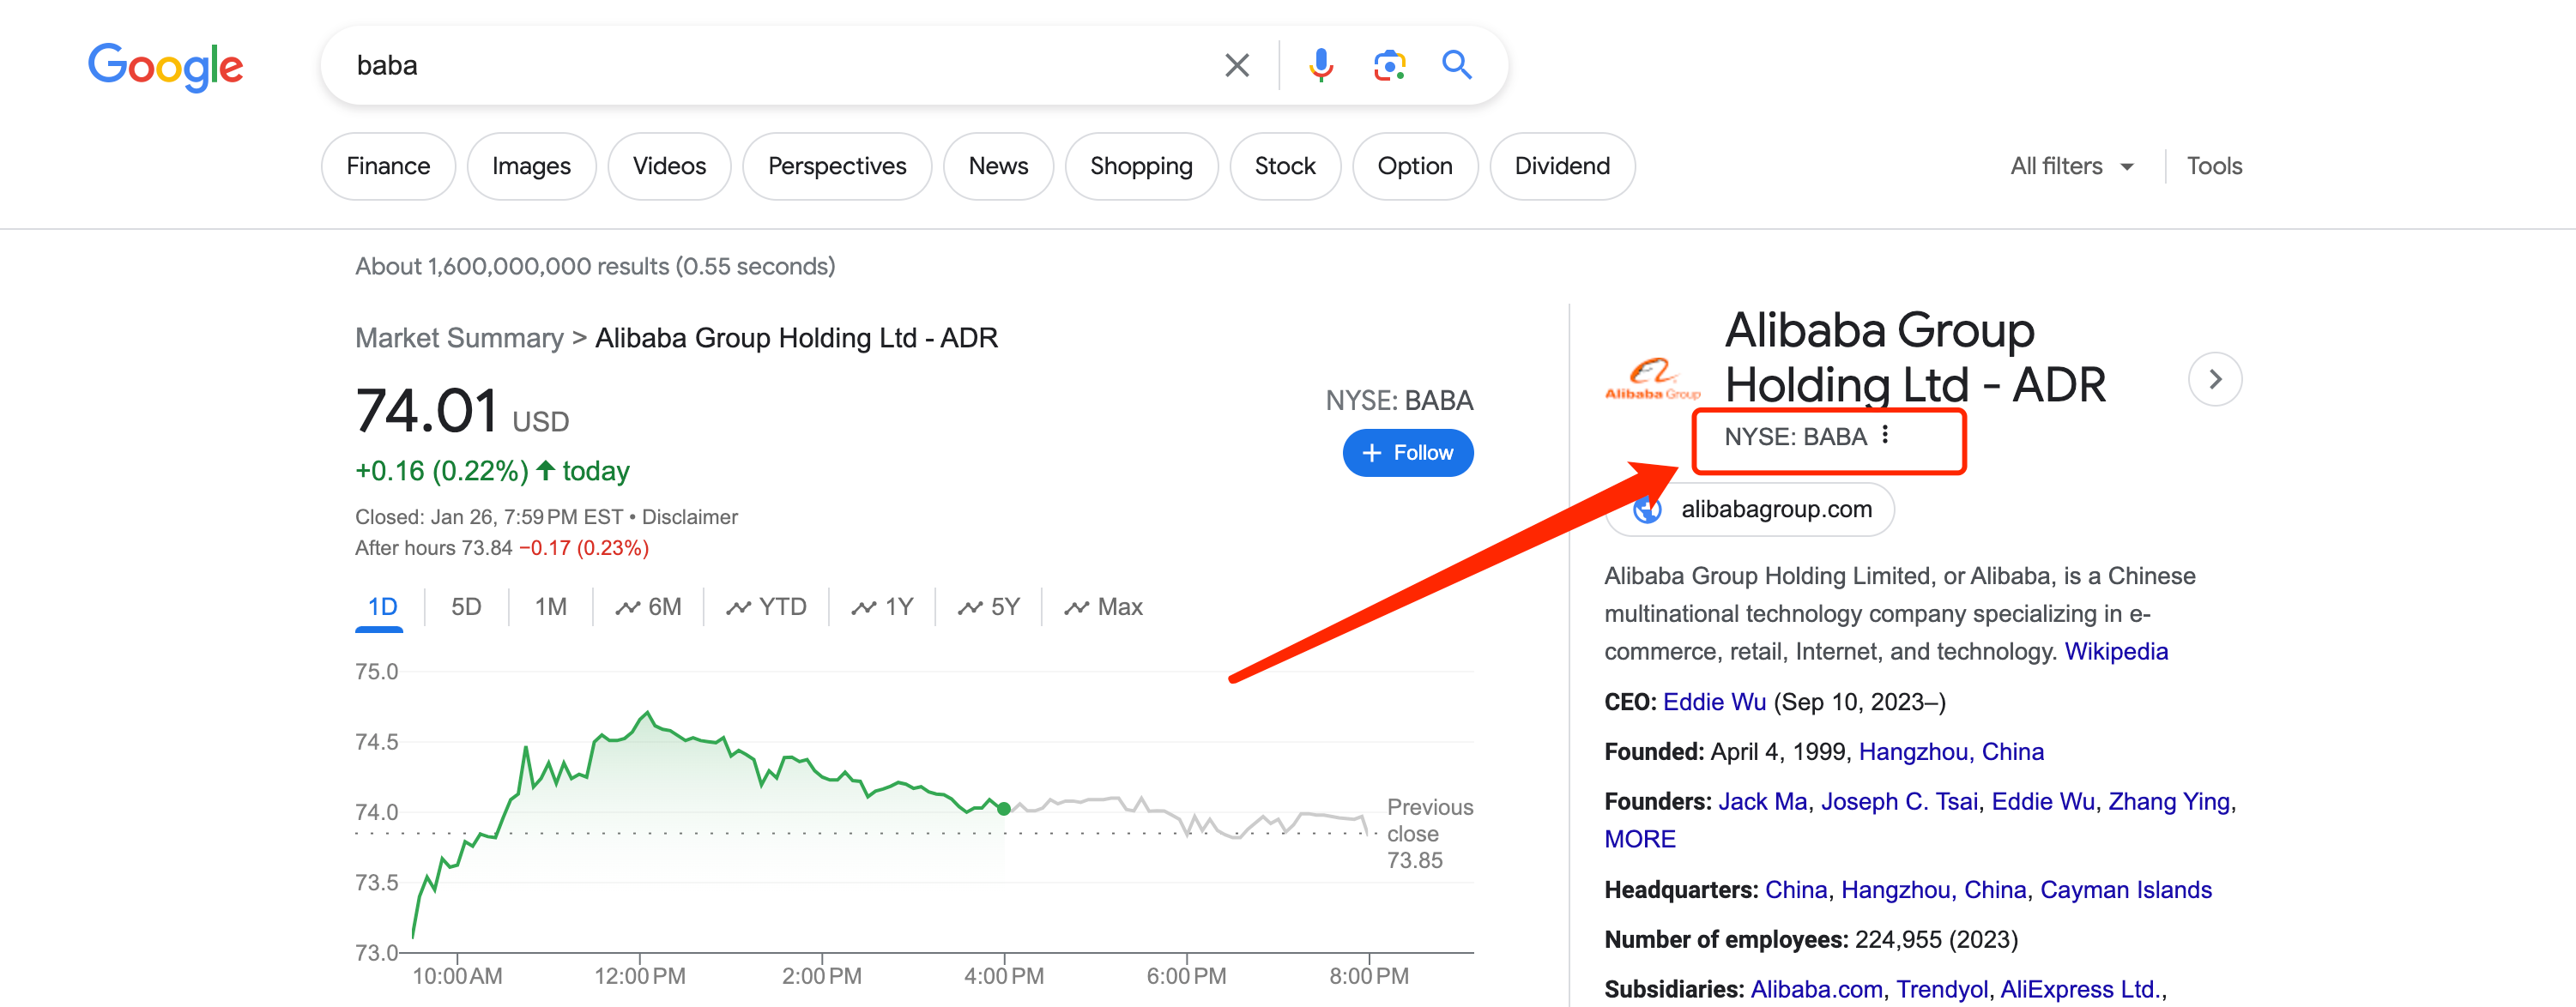Select the News filter chip
This screenshot has height=1007, width=2576.
coord(998,166)
